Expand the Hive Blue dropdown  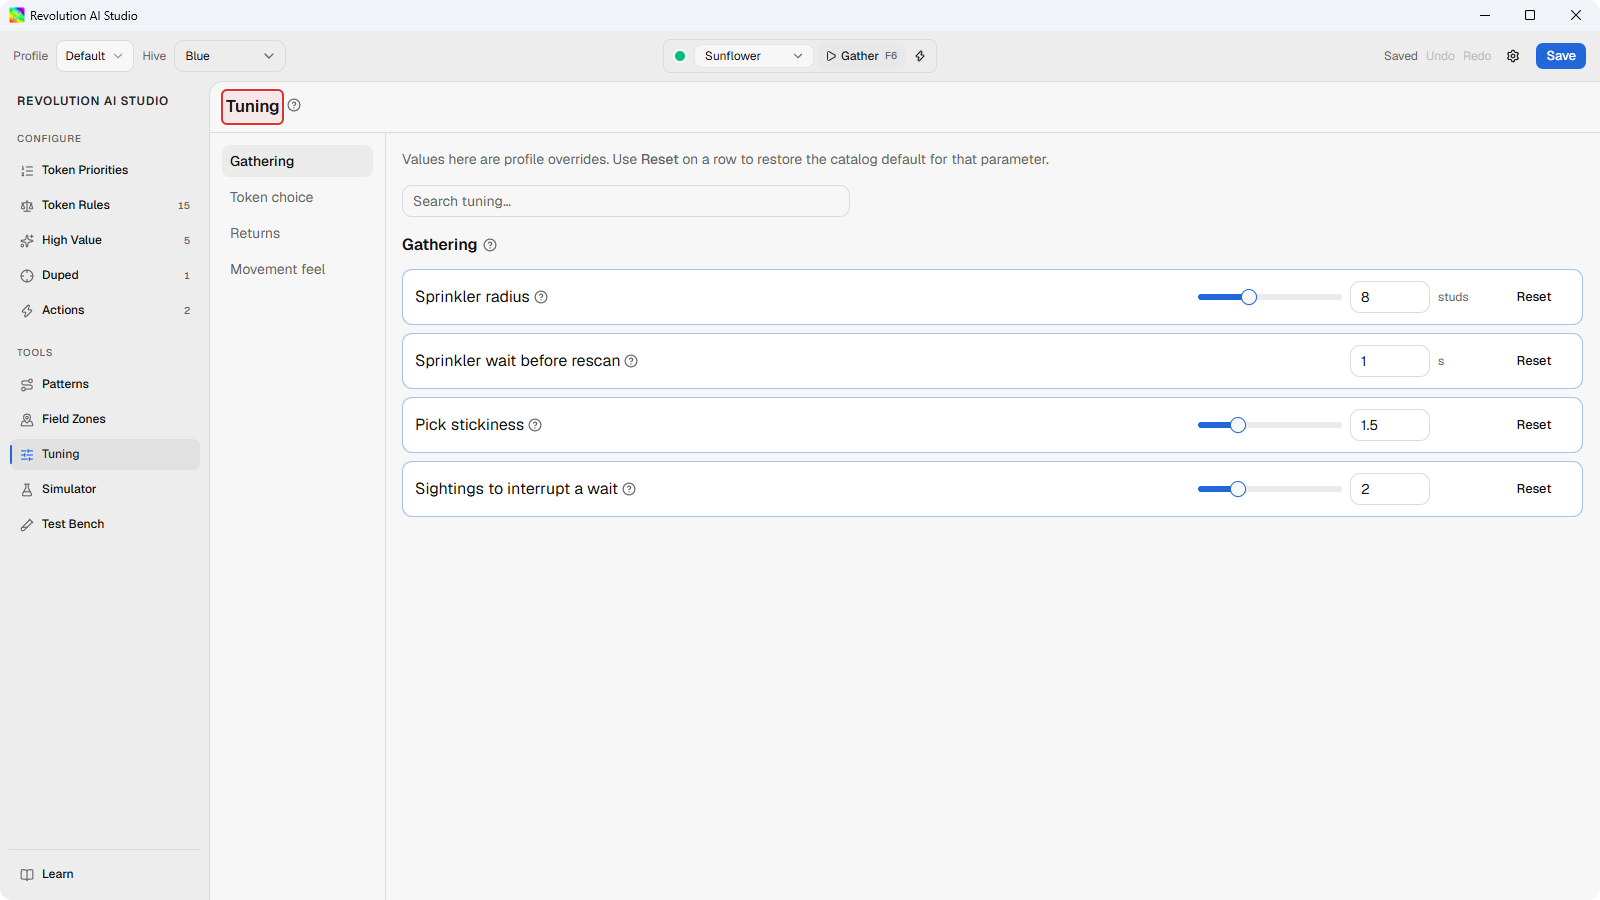[229, 56]
